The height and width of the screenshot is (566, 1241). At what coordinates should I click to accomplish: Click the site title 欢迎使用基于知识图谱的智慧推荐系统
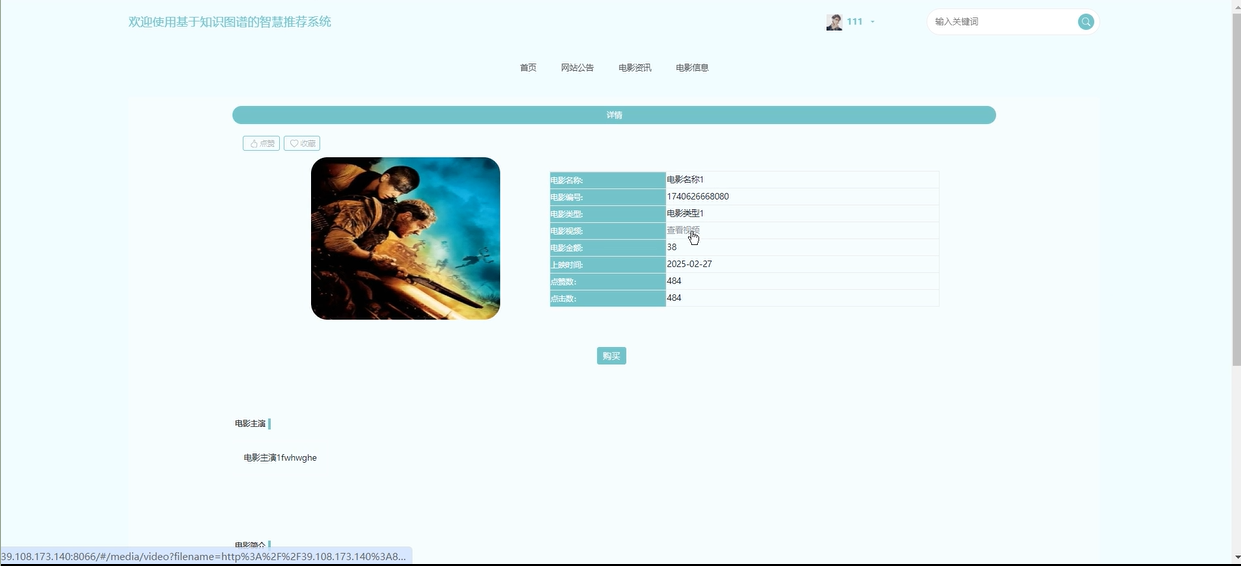tap(230, 22)
